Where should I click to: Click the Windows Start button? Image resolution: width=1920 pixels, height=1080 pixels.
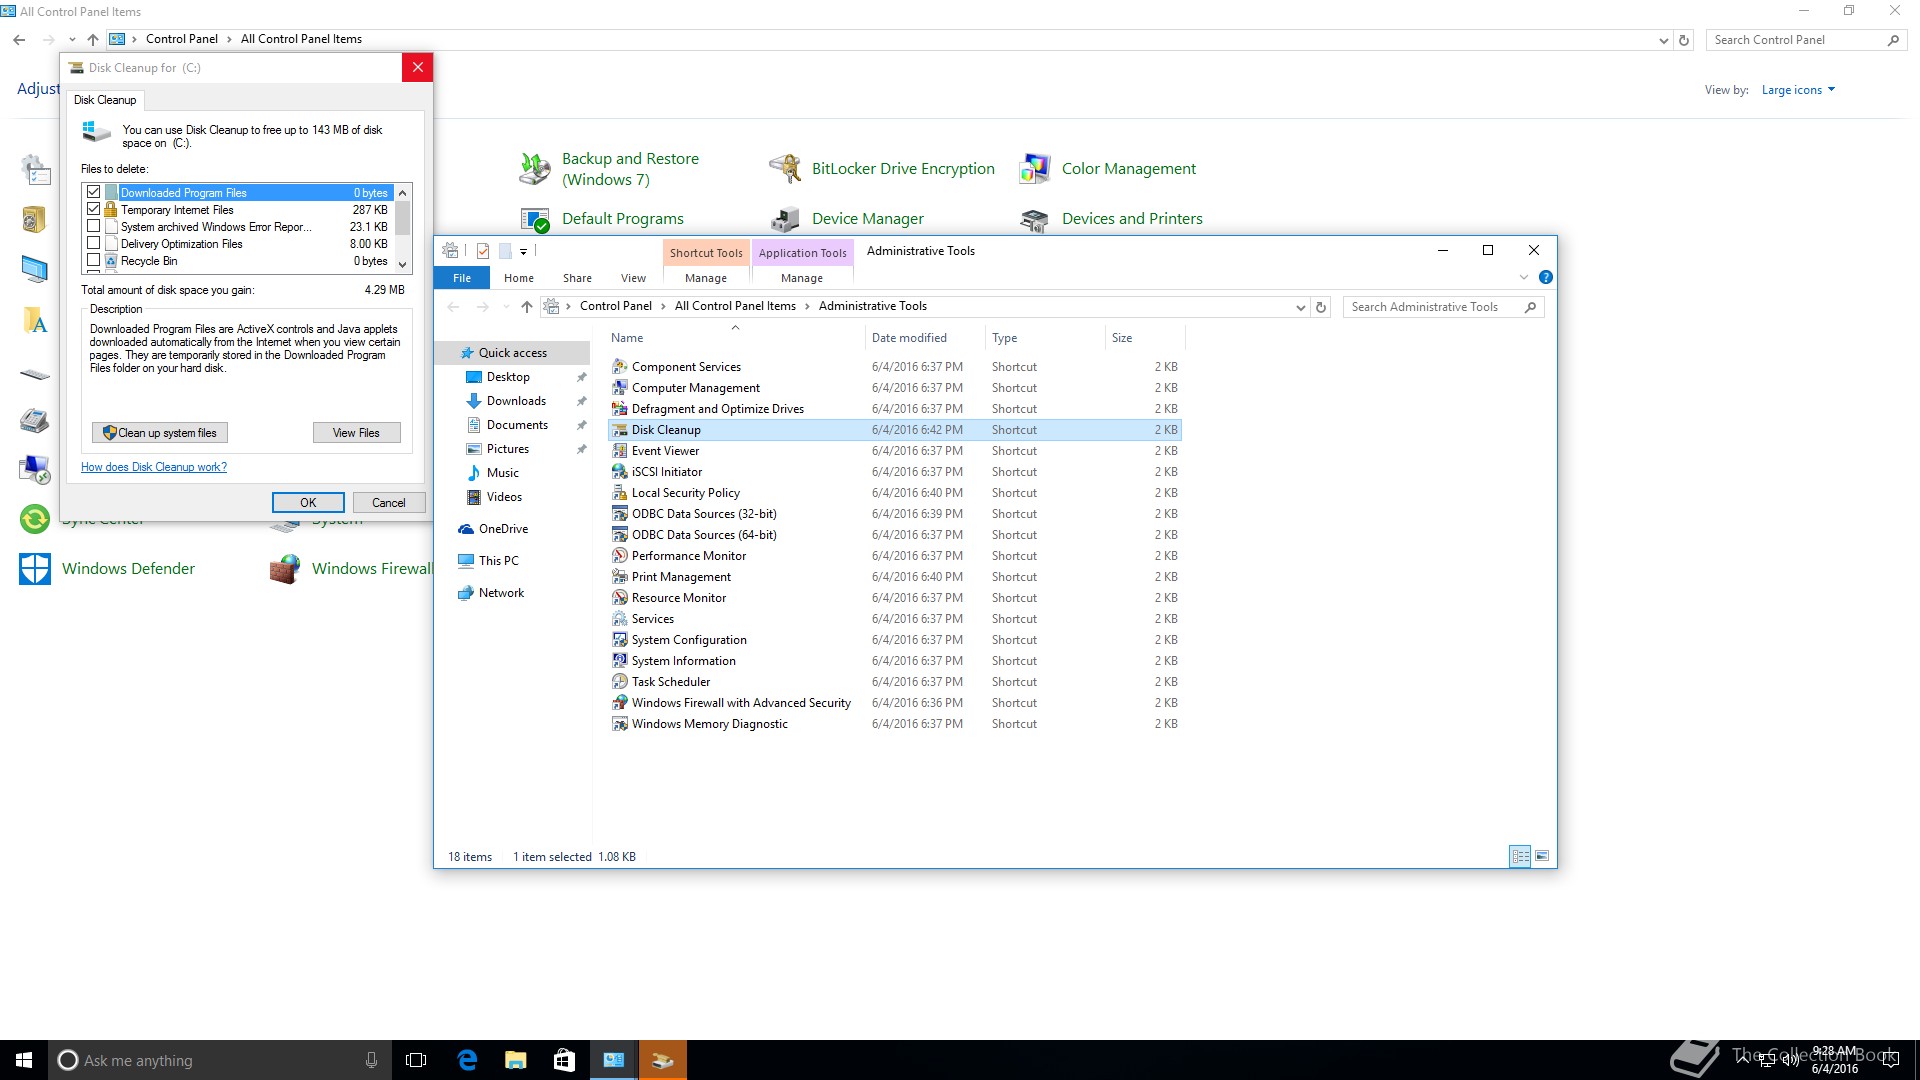24,1060
